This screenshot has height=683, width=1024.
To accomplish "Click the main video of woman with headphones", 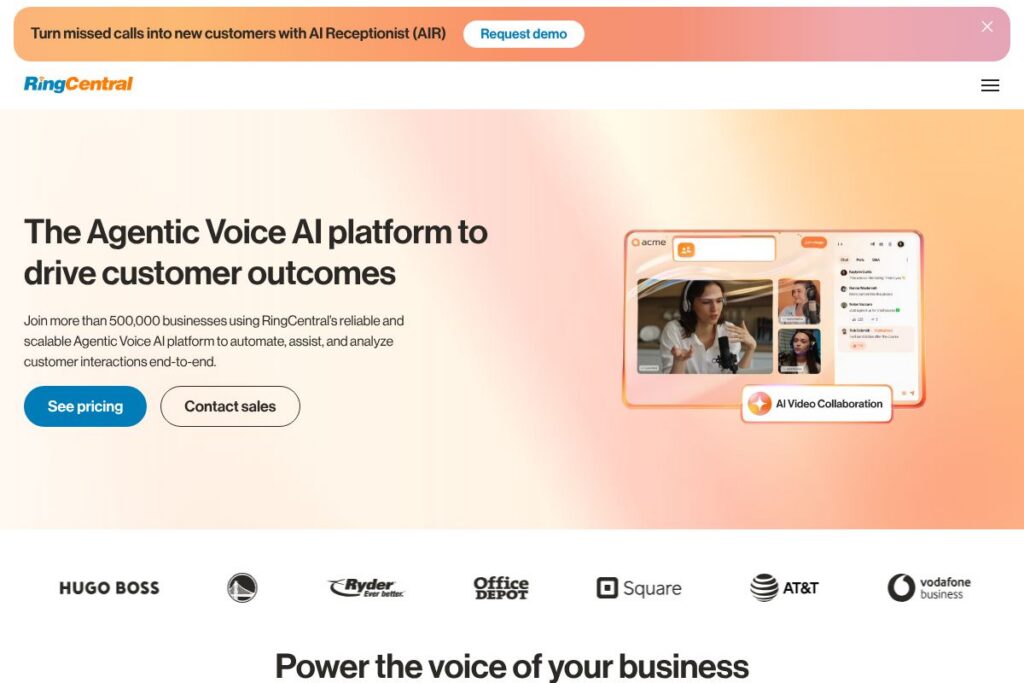I will coord(705,326).
